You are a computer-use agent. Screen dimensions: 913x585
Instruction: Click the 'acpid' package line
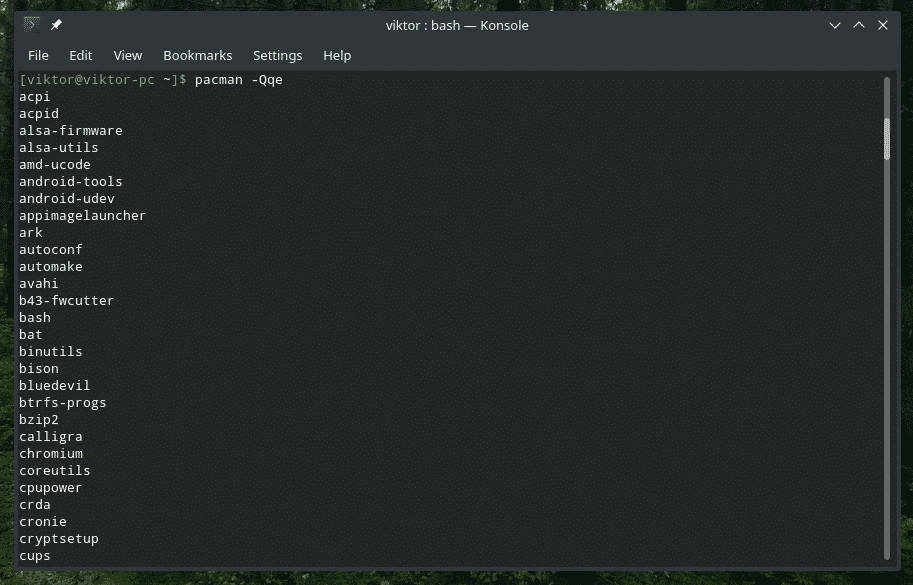tap(38, 114)
